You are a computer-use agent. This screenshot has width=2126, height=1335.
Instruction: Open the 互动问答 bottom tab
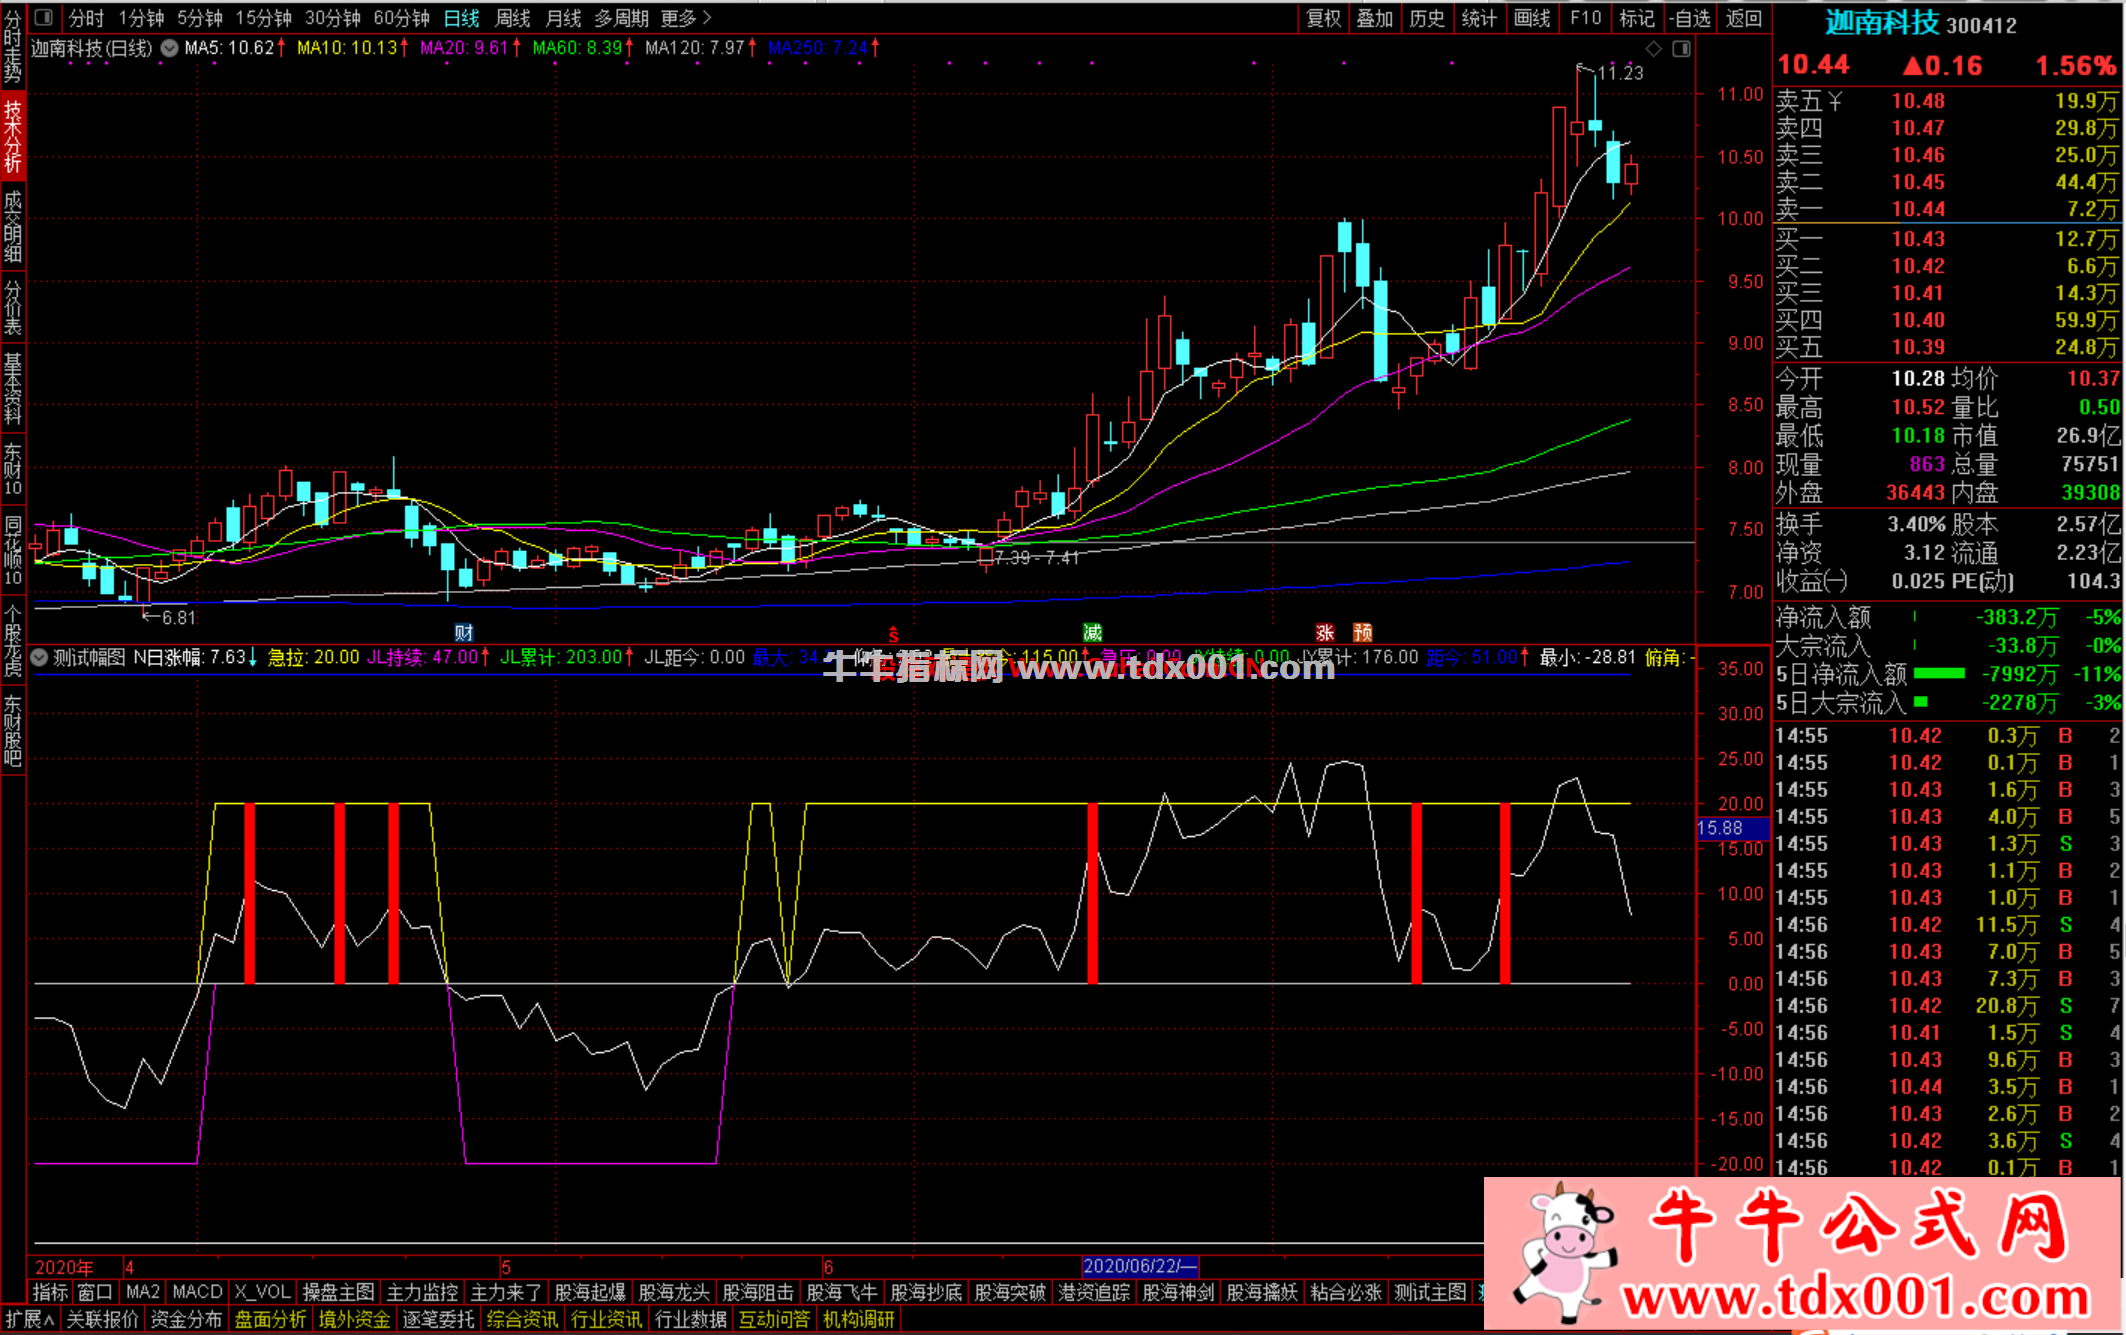point(774,1320)
